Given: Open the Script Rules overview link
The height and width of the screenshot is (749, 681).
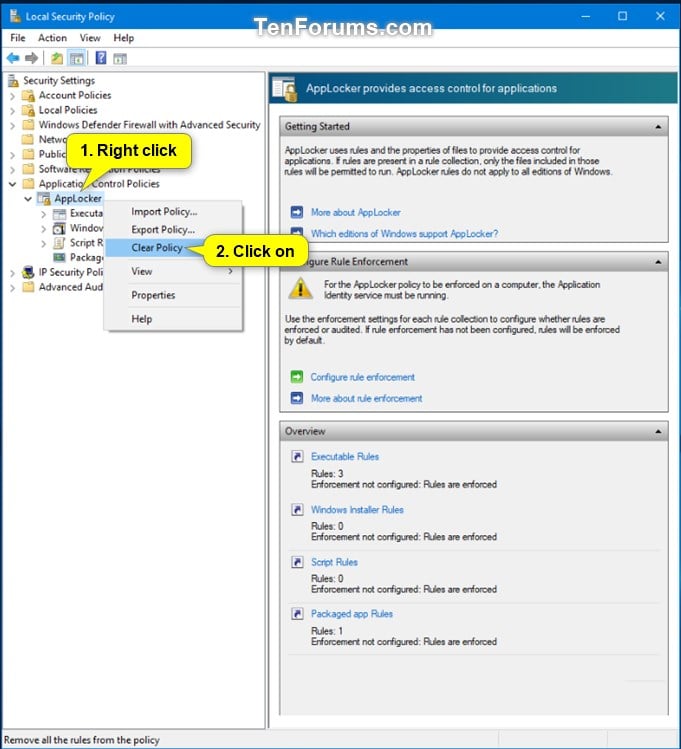Looking at the screenshot, I should coord(334,562).
